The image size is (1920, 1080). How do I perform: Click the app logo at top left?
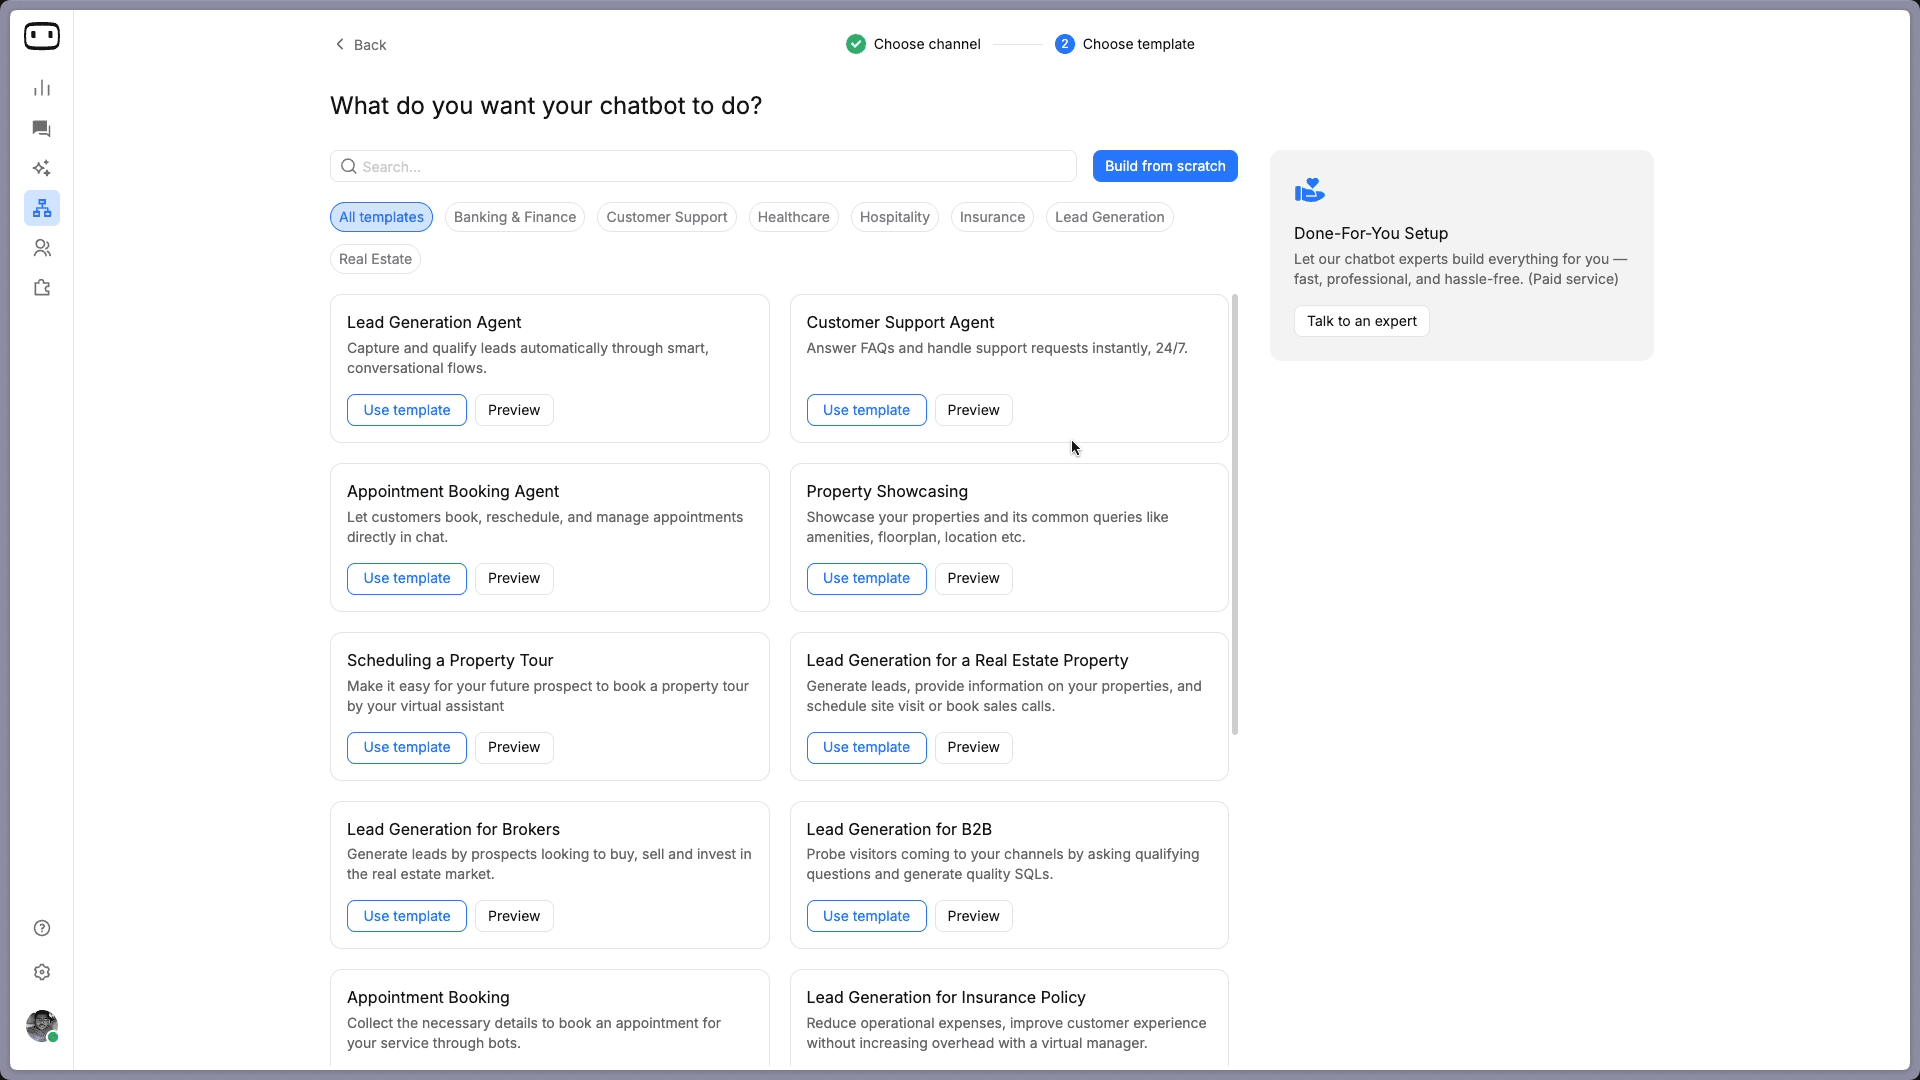tap(42, 36)
